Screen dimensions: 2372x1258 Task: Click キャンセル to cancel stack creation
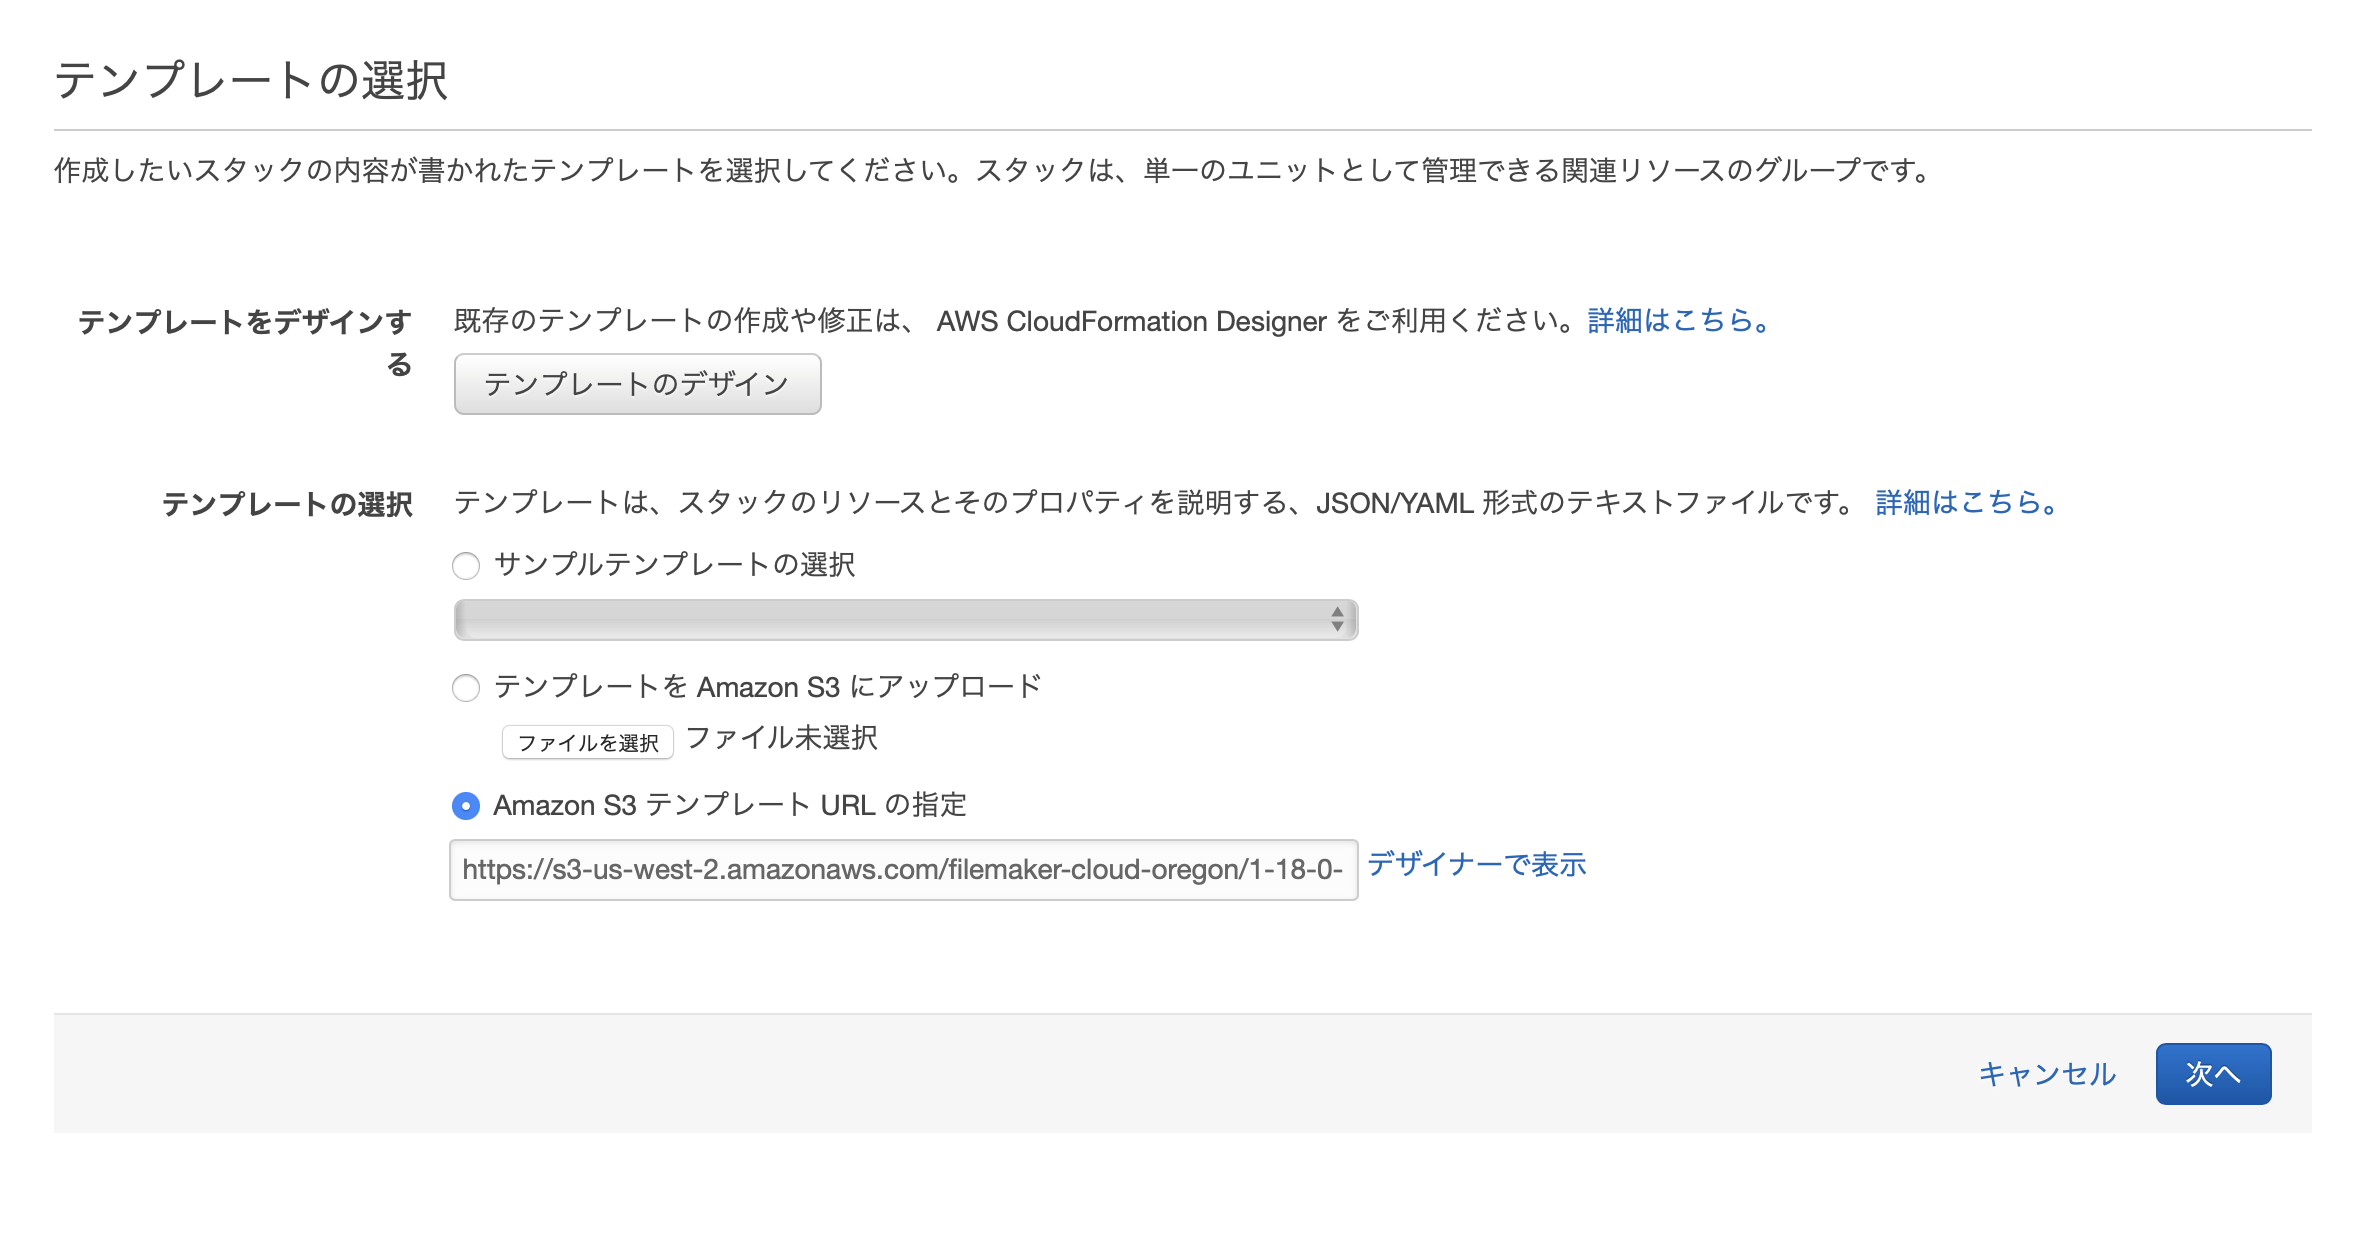click(2046, 1072)
